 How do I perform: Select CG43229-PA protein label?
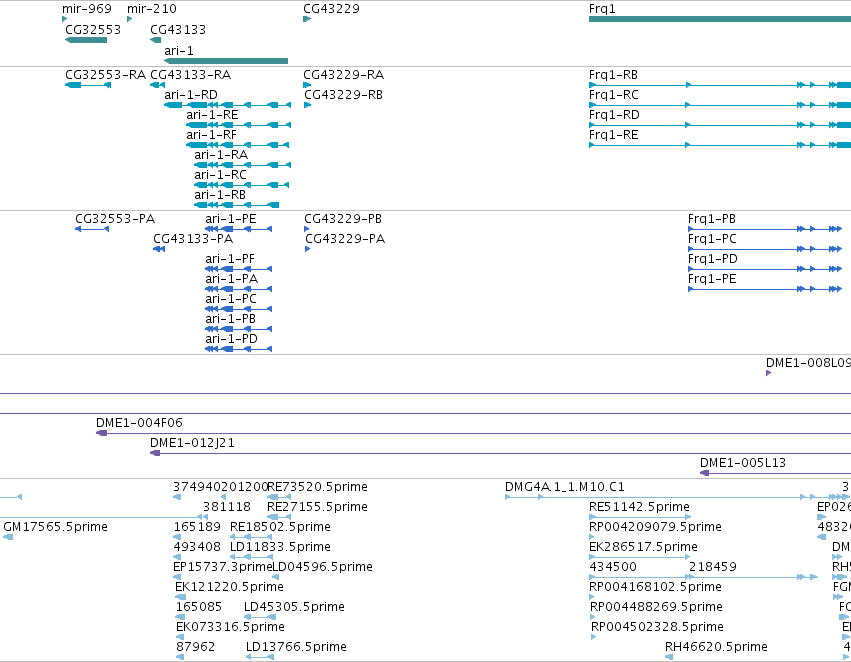coord(345,239)
